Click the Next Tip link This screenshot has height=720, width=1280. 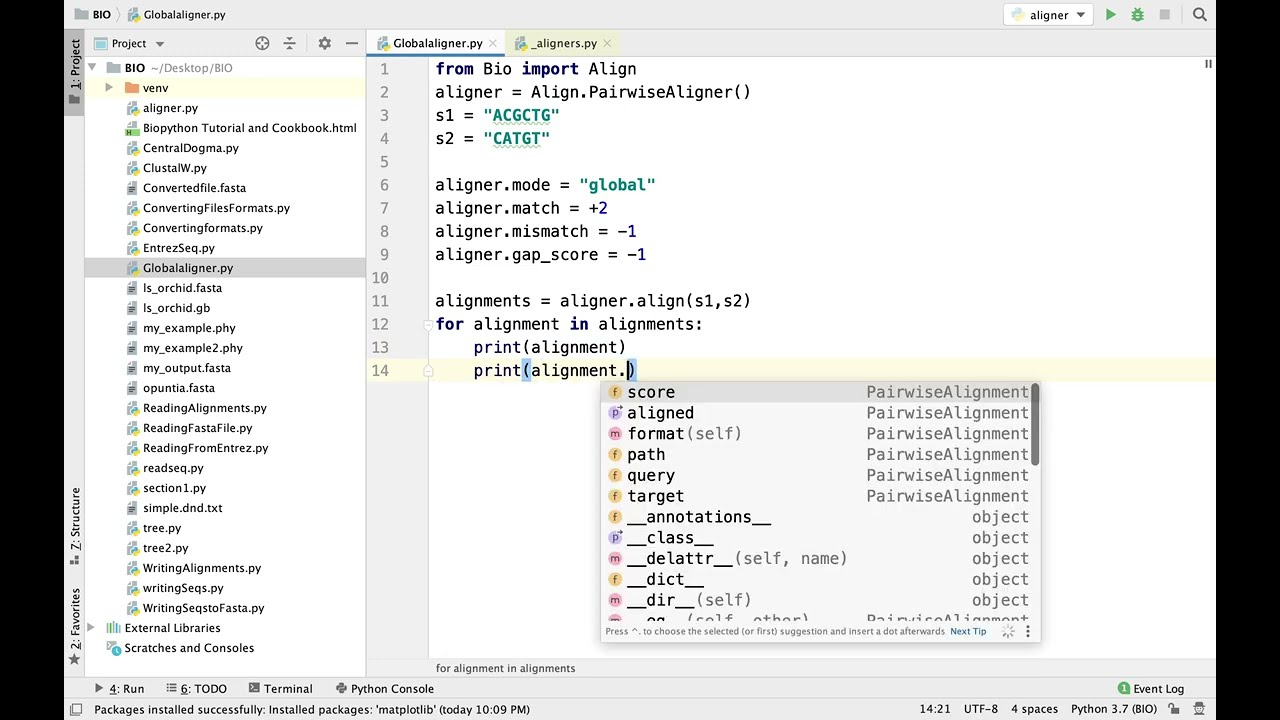[x=968, y=632]
